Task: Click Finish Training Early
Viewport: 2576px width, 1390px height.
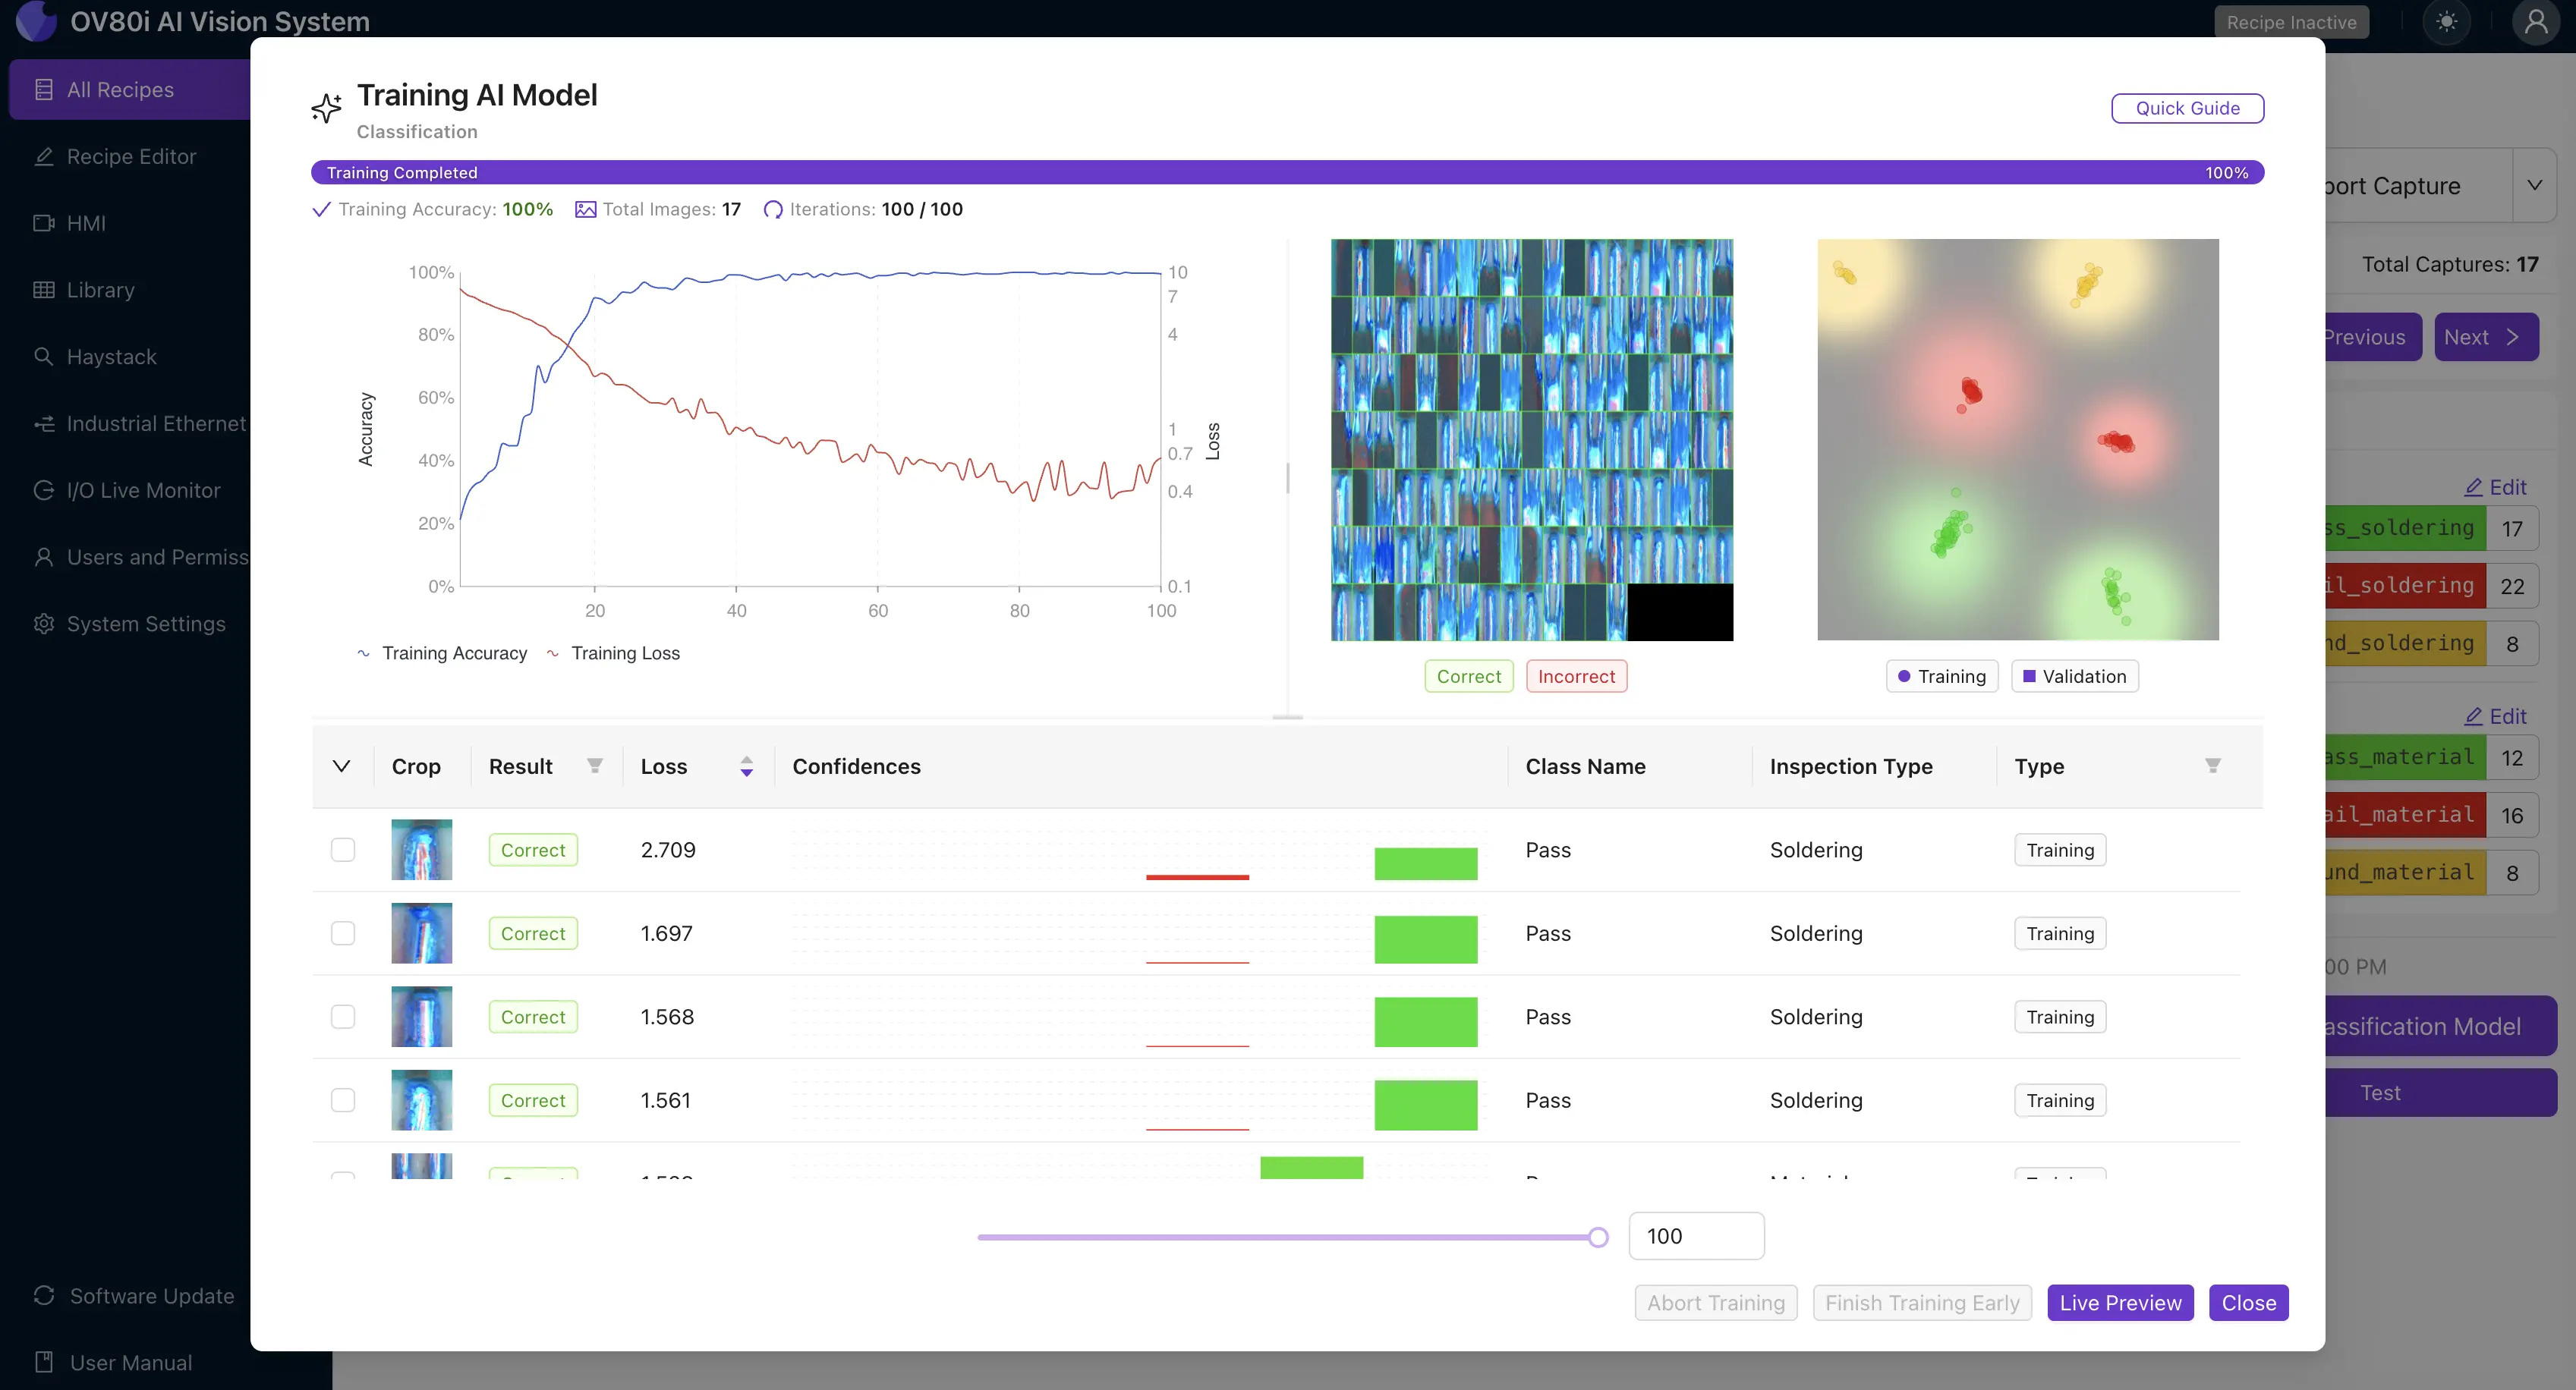Action: [x=1922, y=1302]
